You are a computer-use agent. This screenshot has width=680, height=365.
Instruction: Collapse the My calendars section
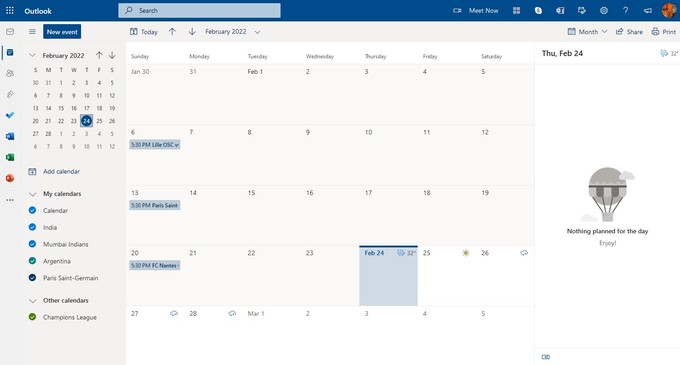pyautogui.click(x=33, y=194)
